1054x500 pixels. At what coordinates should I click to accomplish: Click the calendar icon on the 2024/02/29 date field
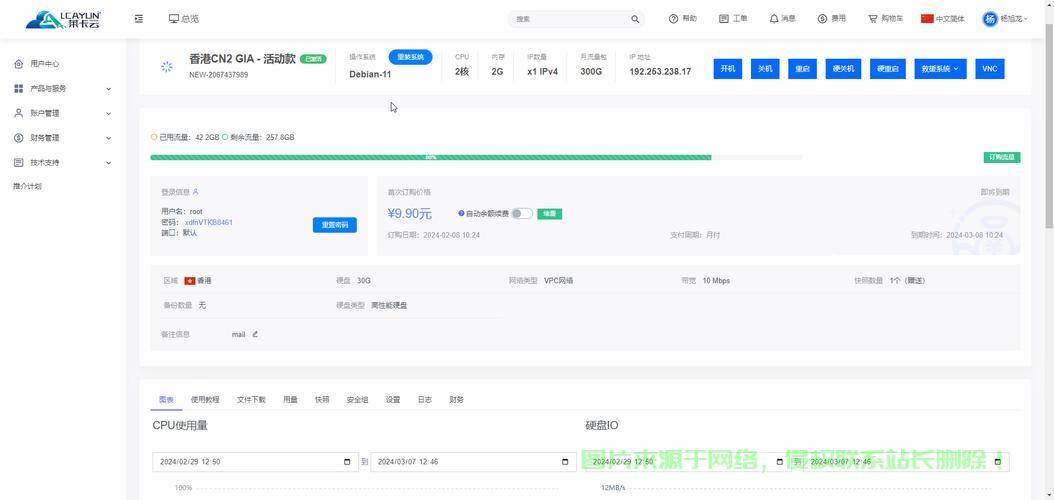[x=347, y=462]
